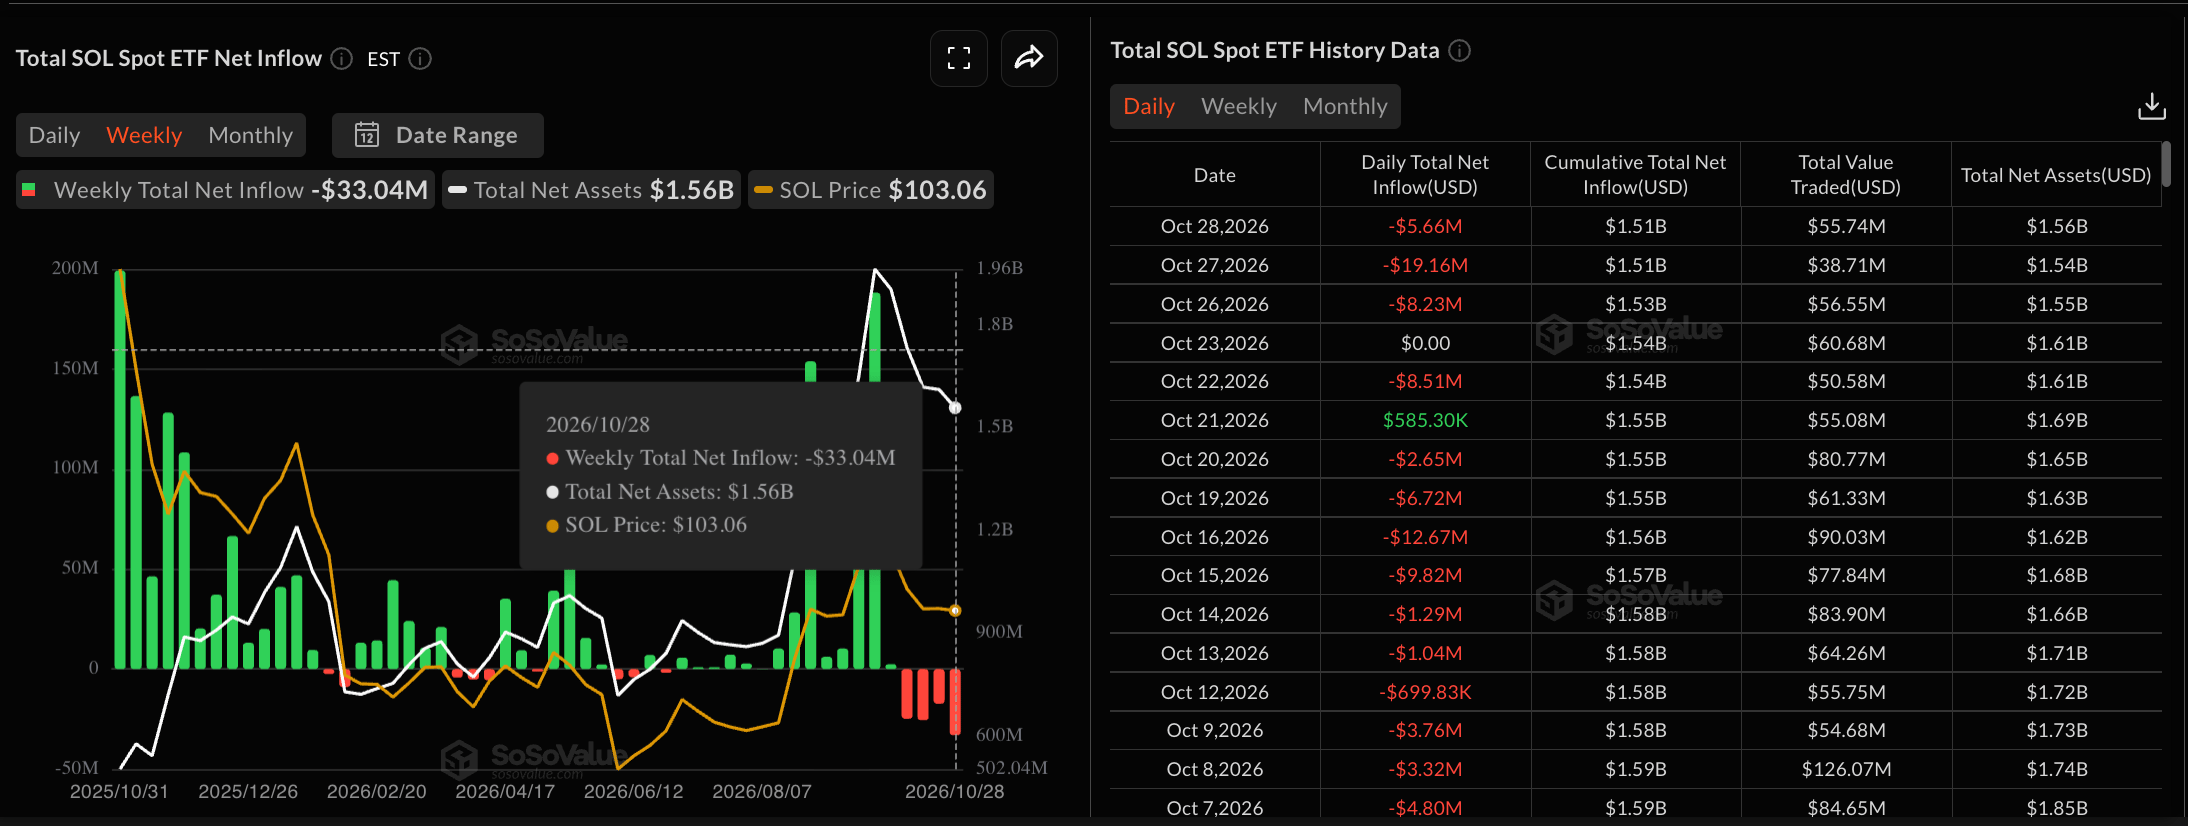
Task: Select Monthly tab in history table
Action: pos(1345,106)
